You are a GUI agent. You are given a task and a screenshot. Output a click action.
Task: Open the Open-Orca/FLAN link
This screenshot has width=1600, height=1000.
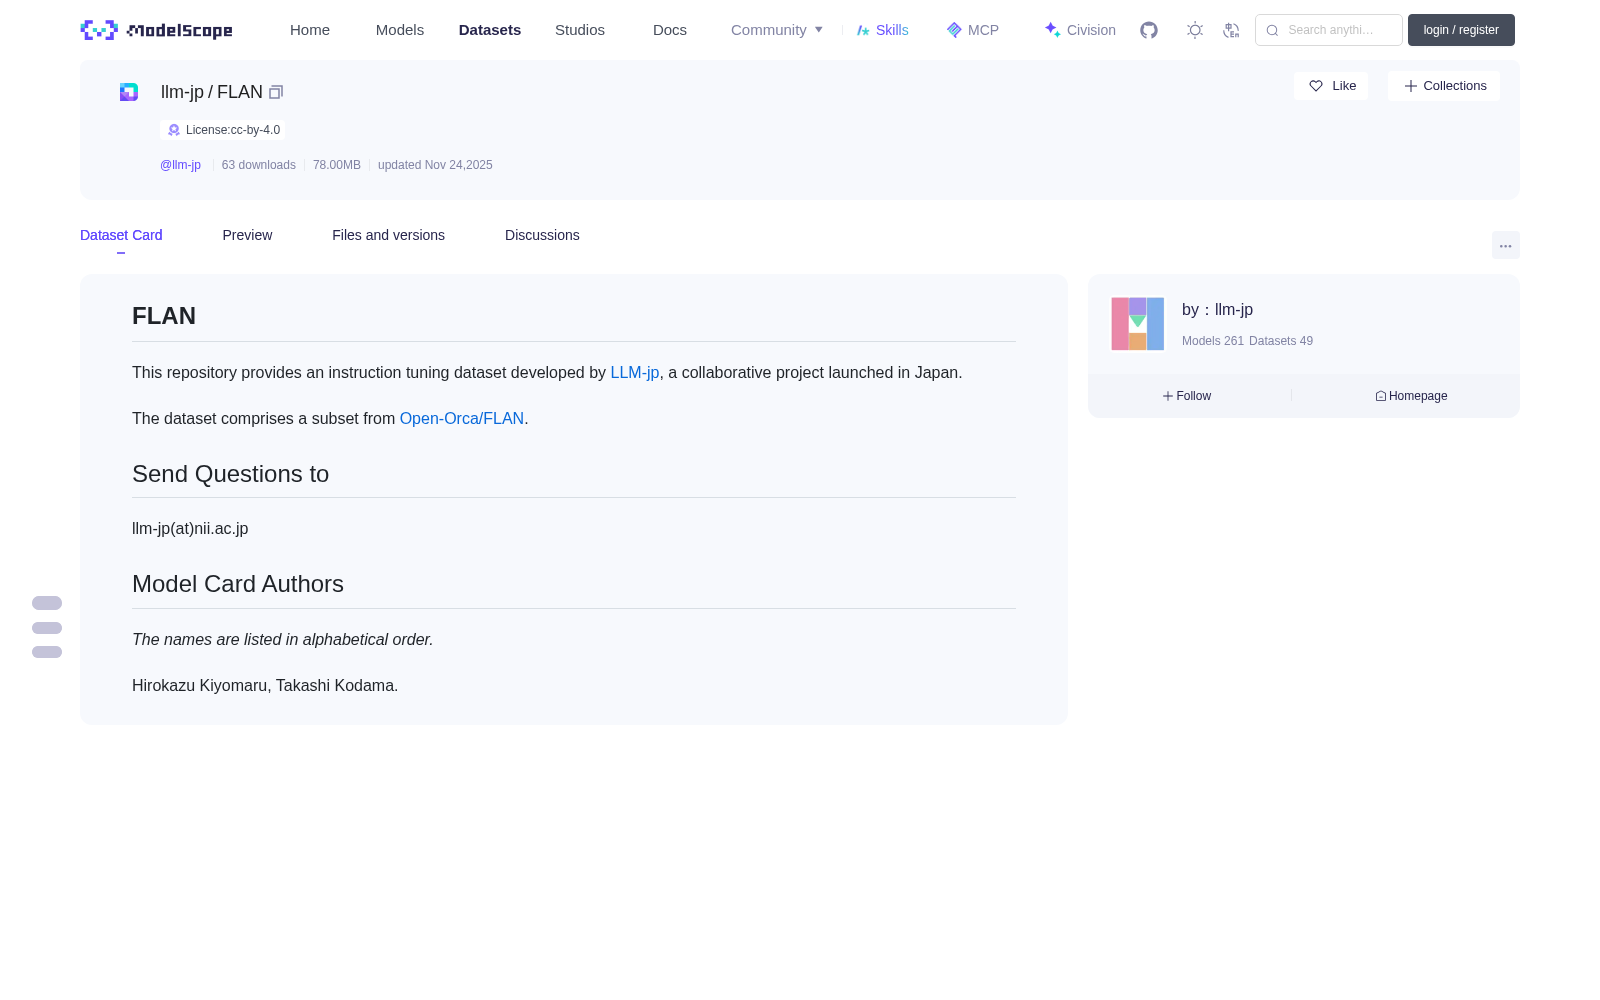click(x=462, y=418)
